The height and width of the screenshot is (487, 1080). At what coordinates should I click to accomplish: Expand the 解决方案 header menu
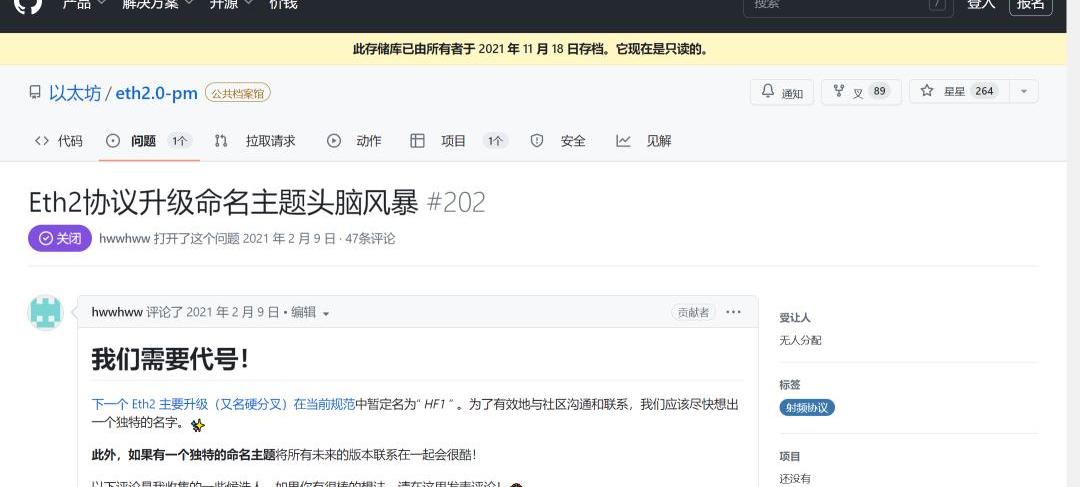[x=159, y=4]
